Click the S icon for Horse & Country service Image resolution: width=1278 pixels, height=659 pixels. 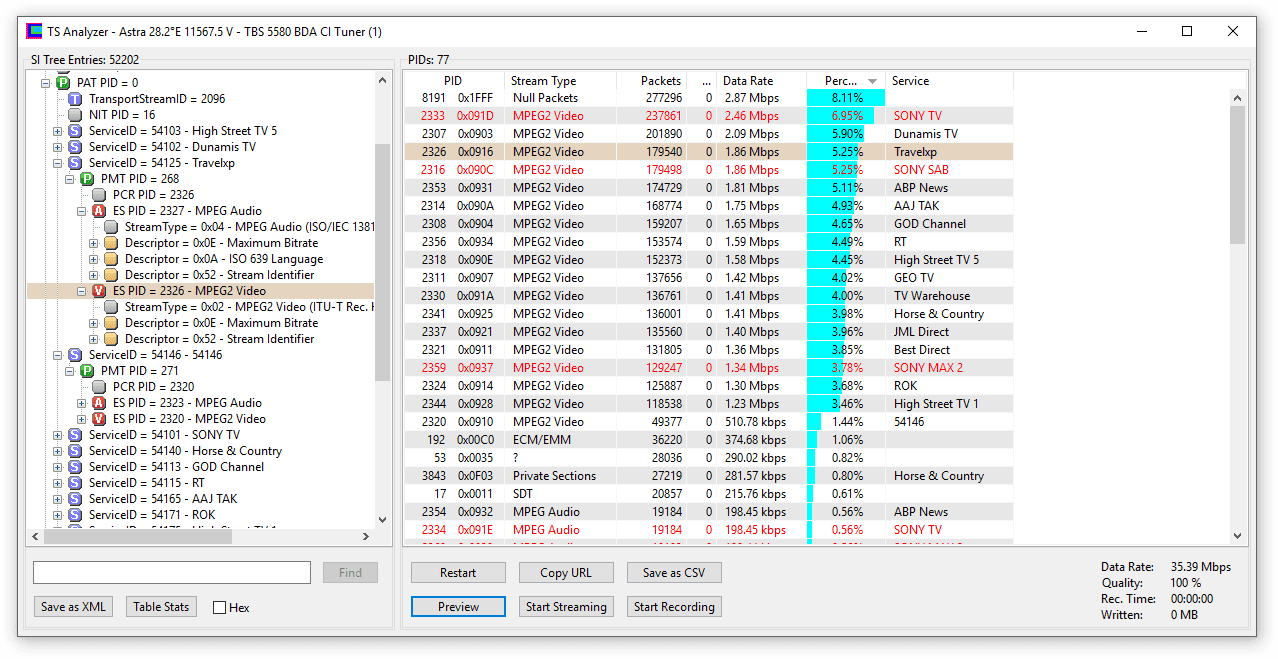pos(75,451)
